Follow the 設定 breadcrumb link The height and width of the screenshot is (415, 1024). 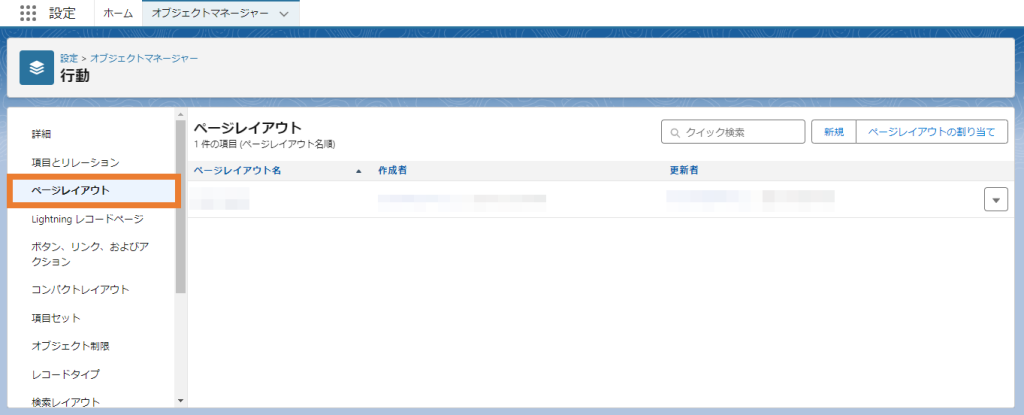pos(69,58)
